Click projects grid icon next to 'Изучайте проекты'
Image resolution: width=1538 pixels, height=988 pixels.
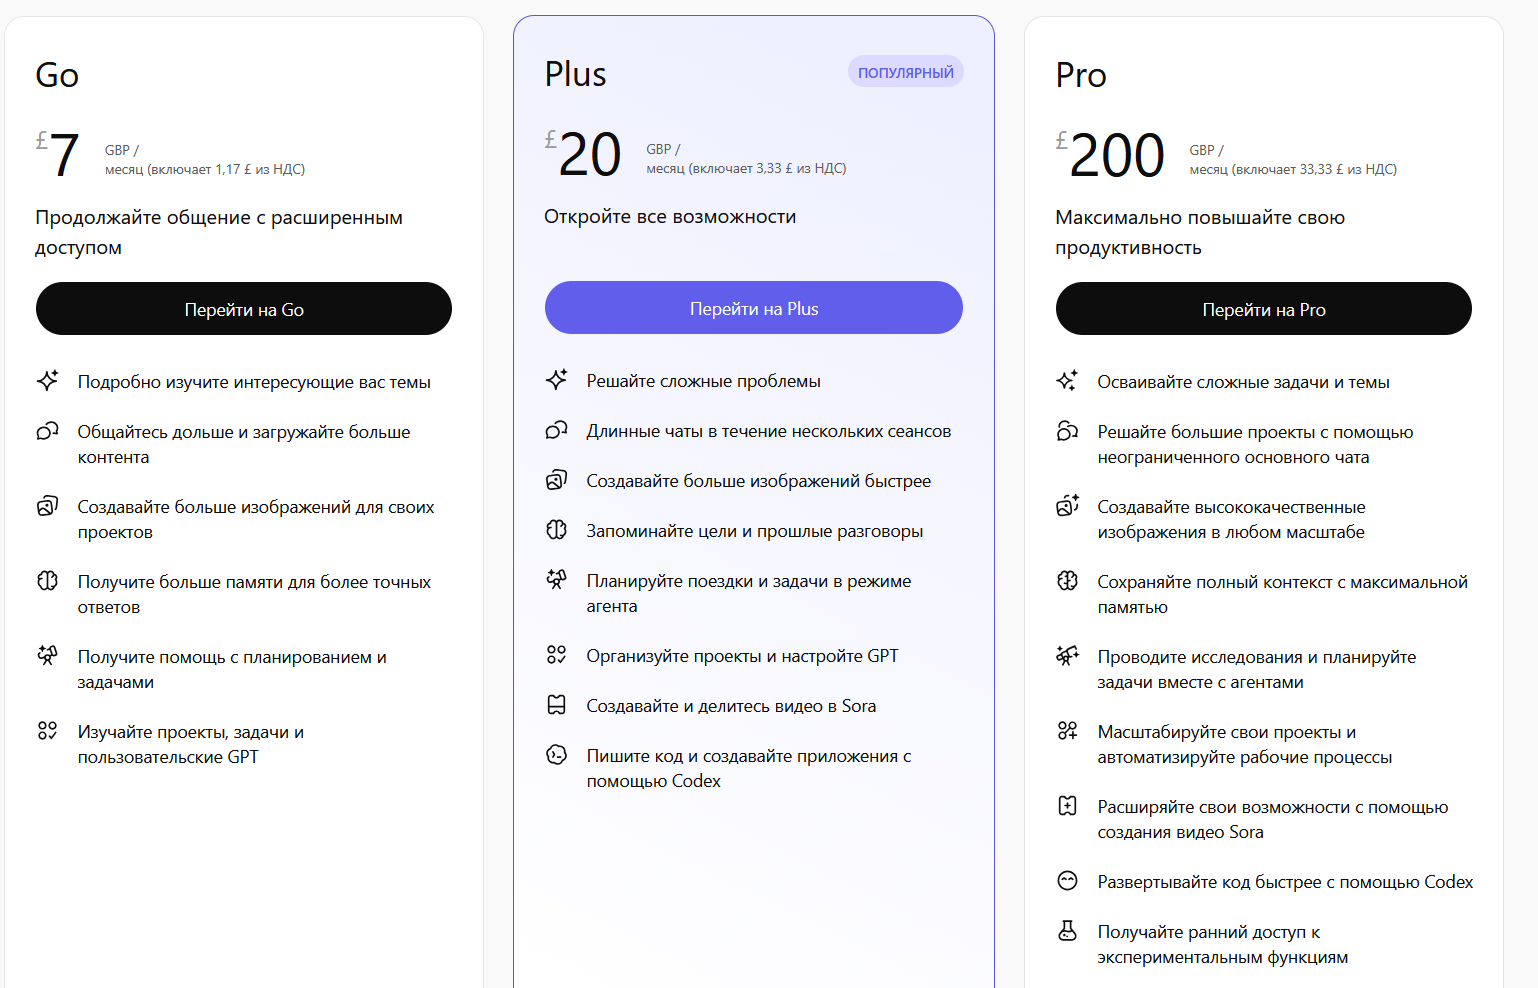pyautogui.click(x=47, y=731)
